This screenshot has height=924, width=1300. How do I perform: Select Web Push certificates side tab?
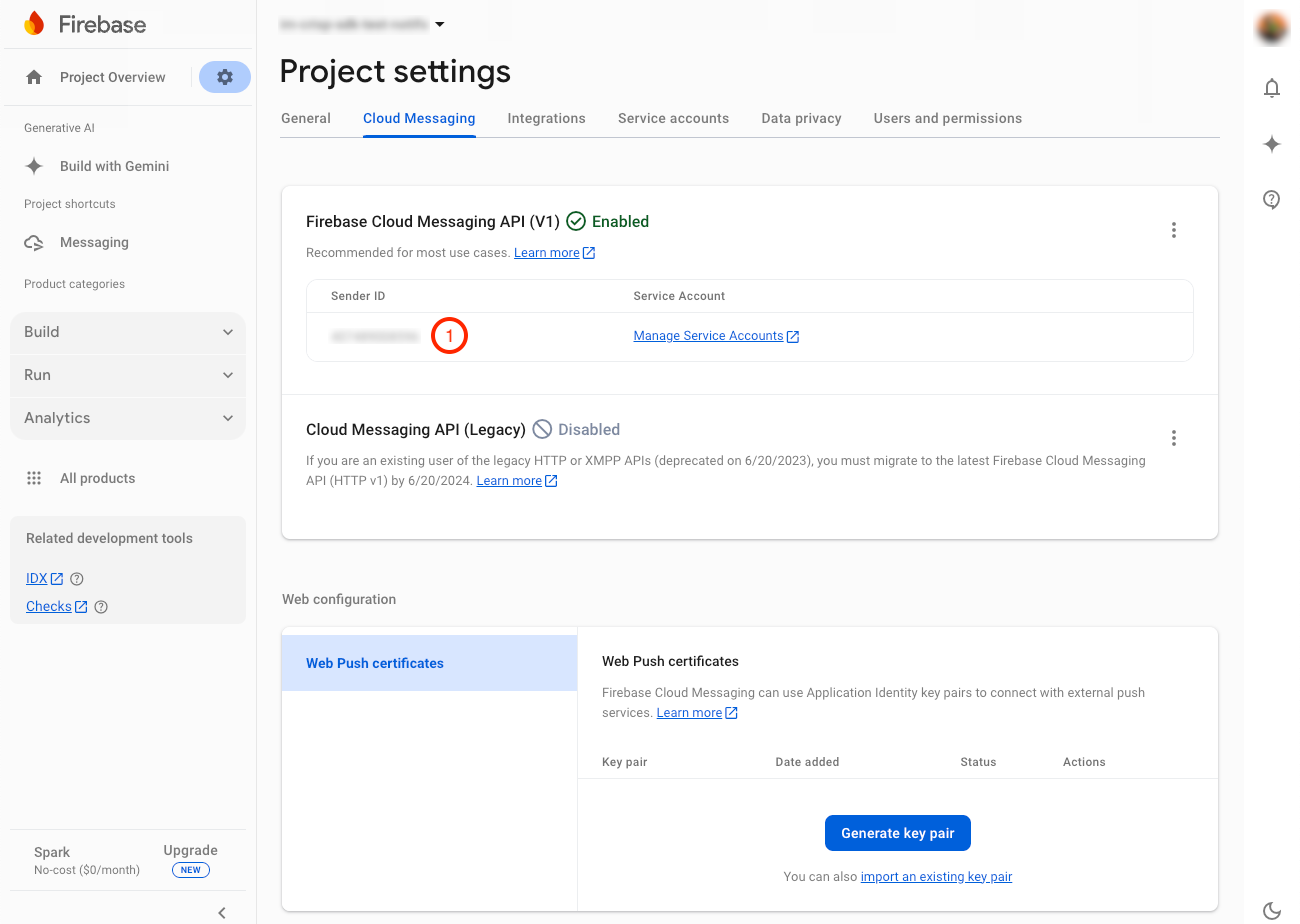tap(430, 663)
